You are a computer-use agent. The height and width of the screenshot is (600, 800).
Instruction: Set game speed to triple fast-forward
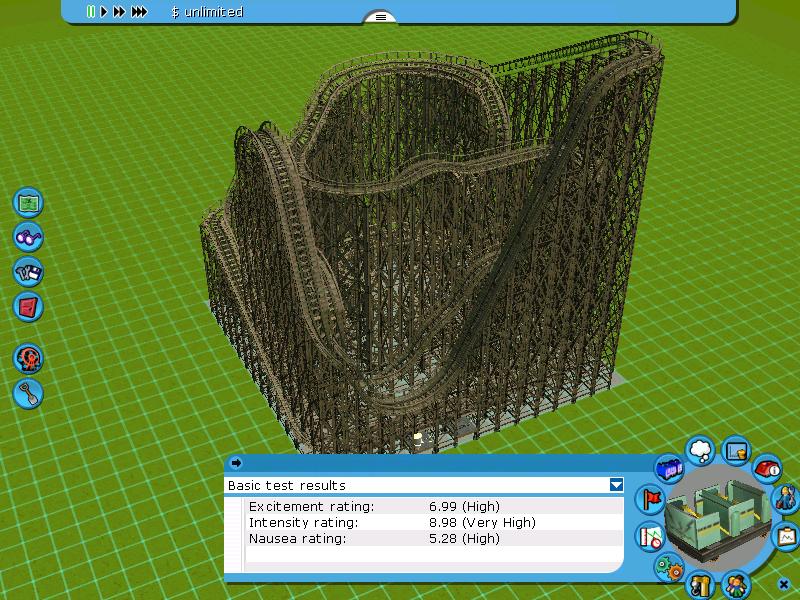[139, 11]
